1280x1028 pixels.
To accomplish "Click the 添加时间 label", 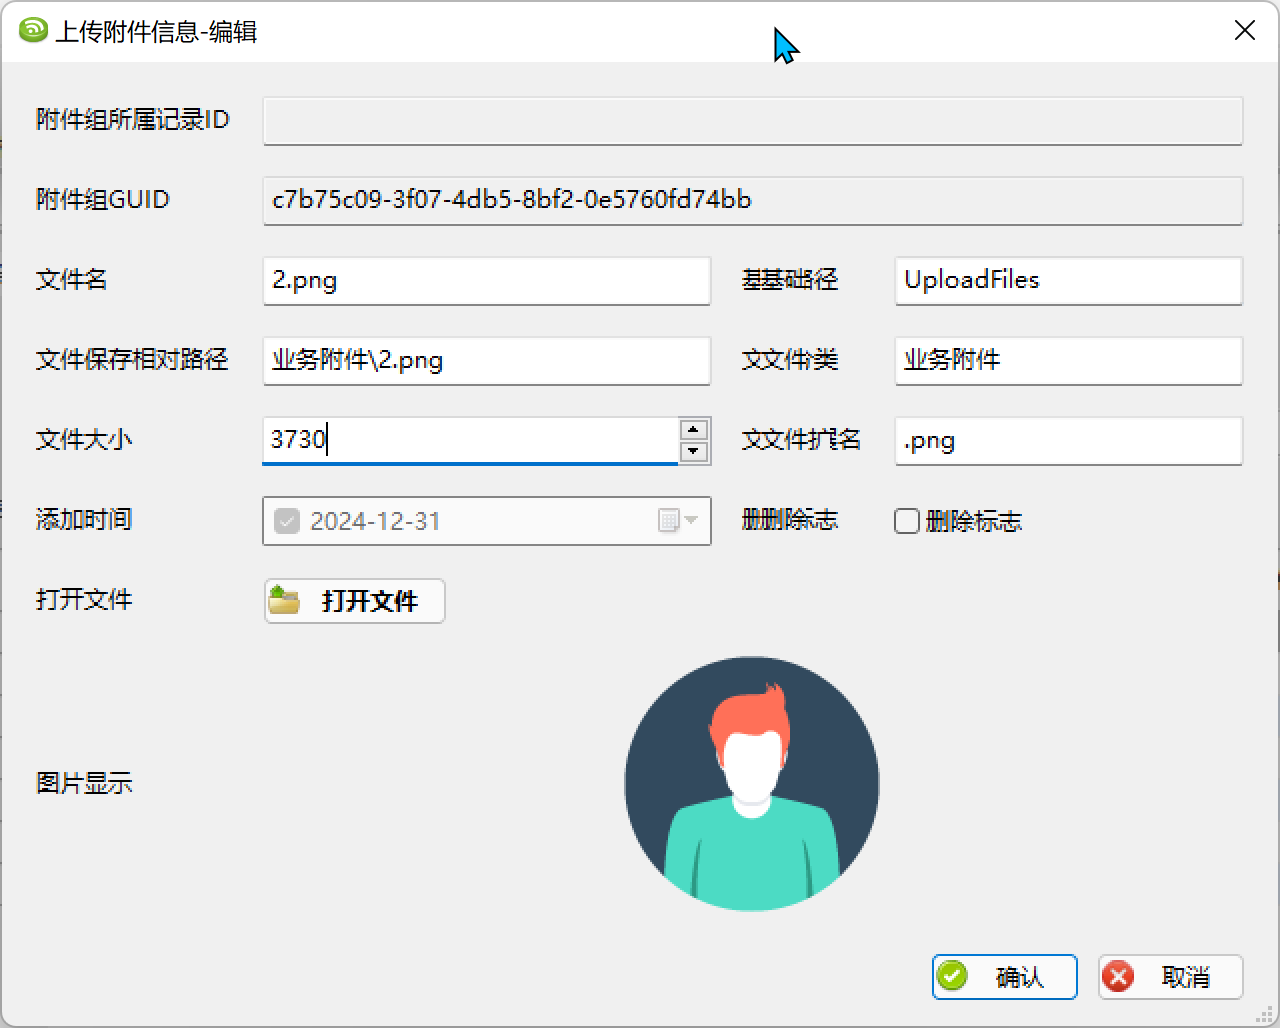I will pos(84,520).
